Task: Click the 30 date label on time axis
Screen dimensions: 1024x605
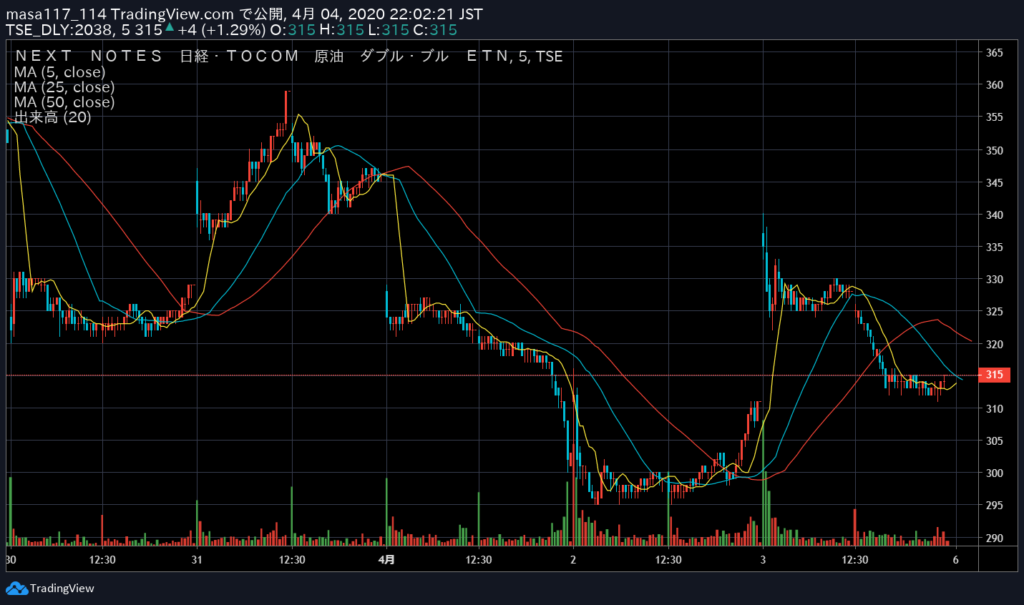Action: 10,560
